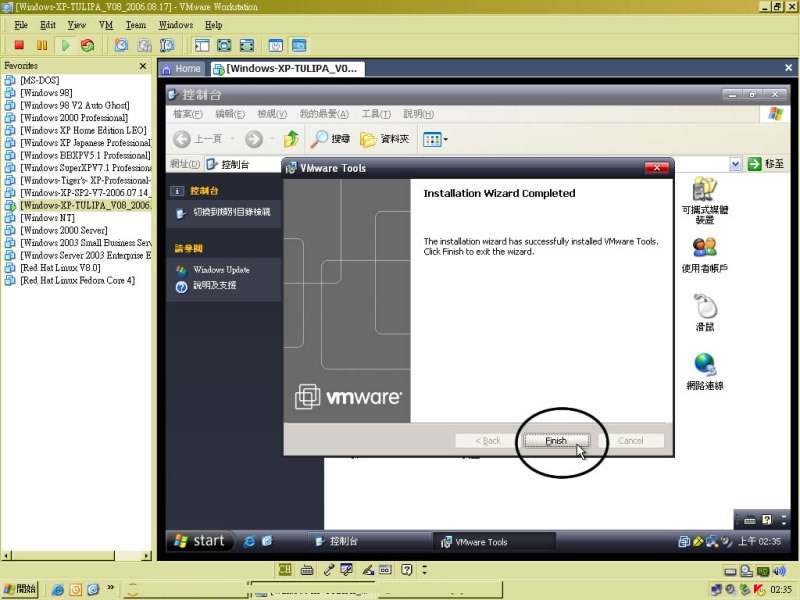Click the green Up folder icon
Viewport: 800px width, 600px height.
coord(291,139)
